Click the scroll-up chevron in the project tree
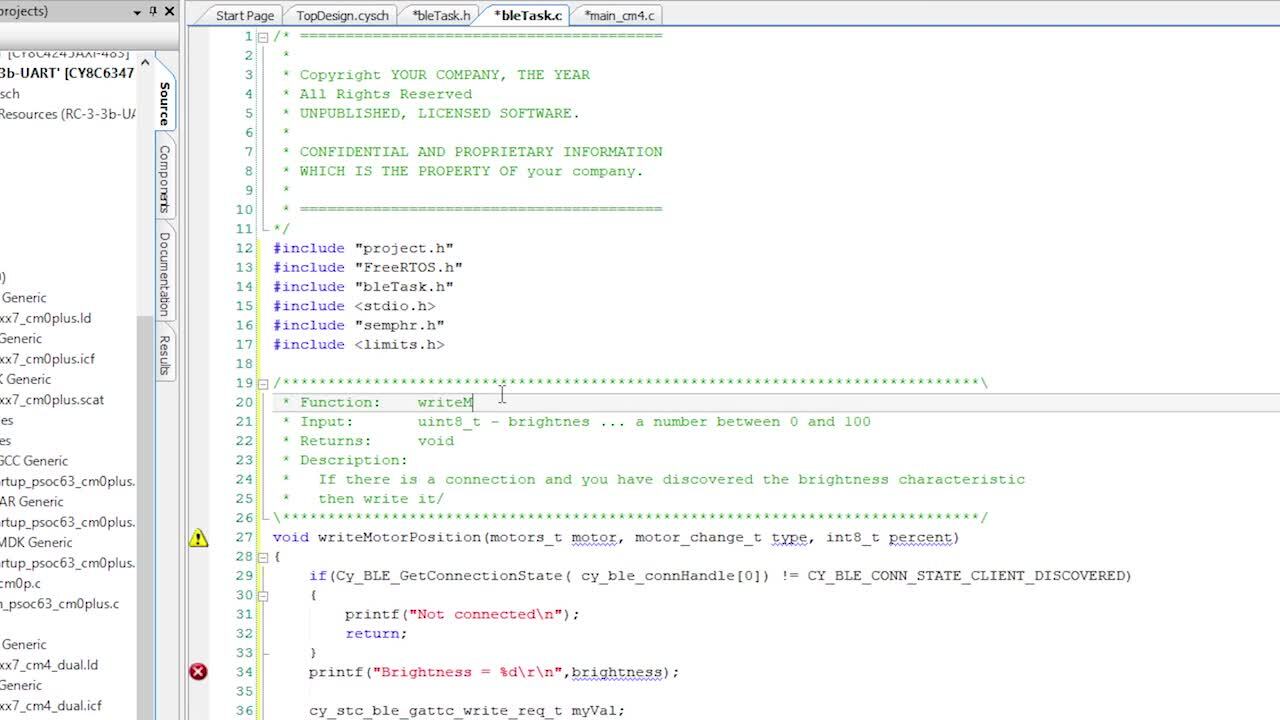Image resolution: width=1280 pixels, height=720 pixels. tap(145, 62)
